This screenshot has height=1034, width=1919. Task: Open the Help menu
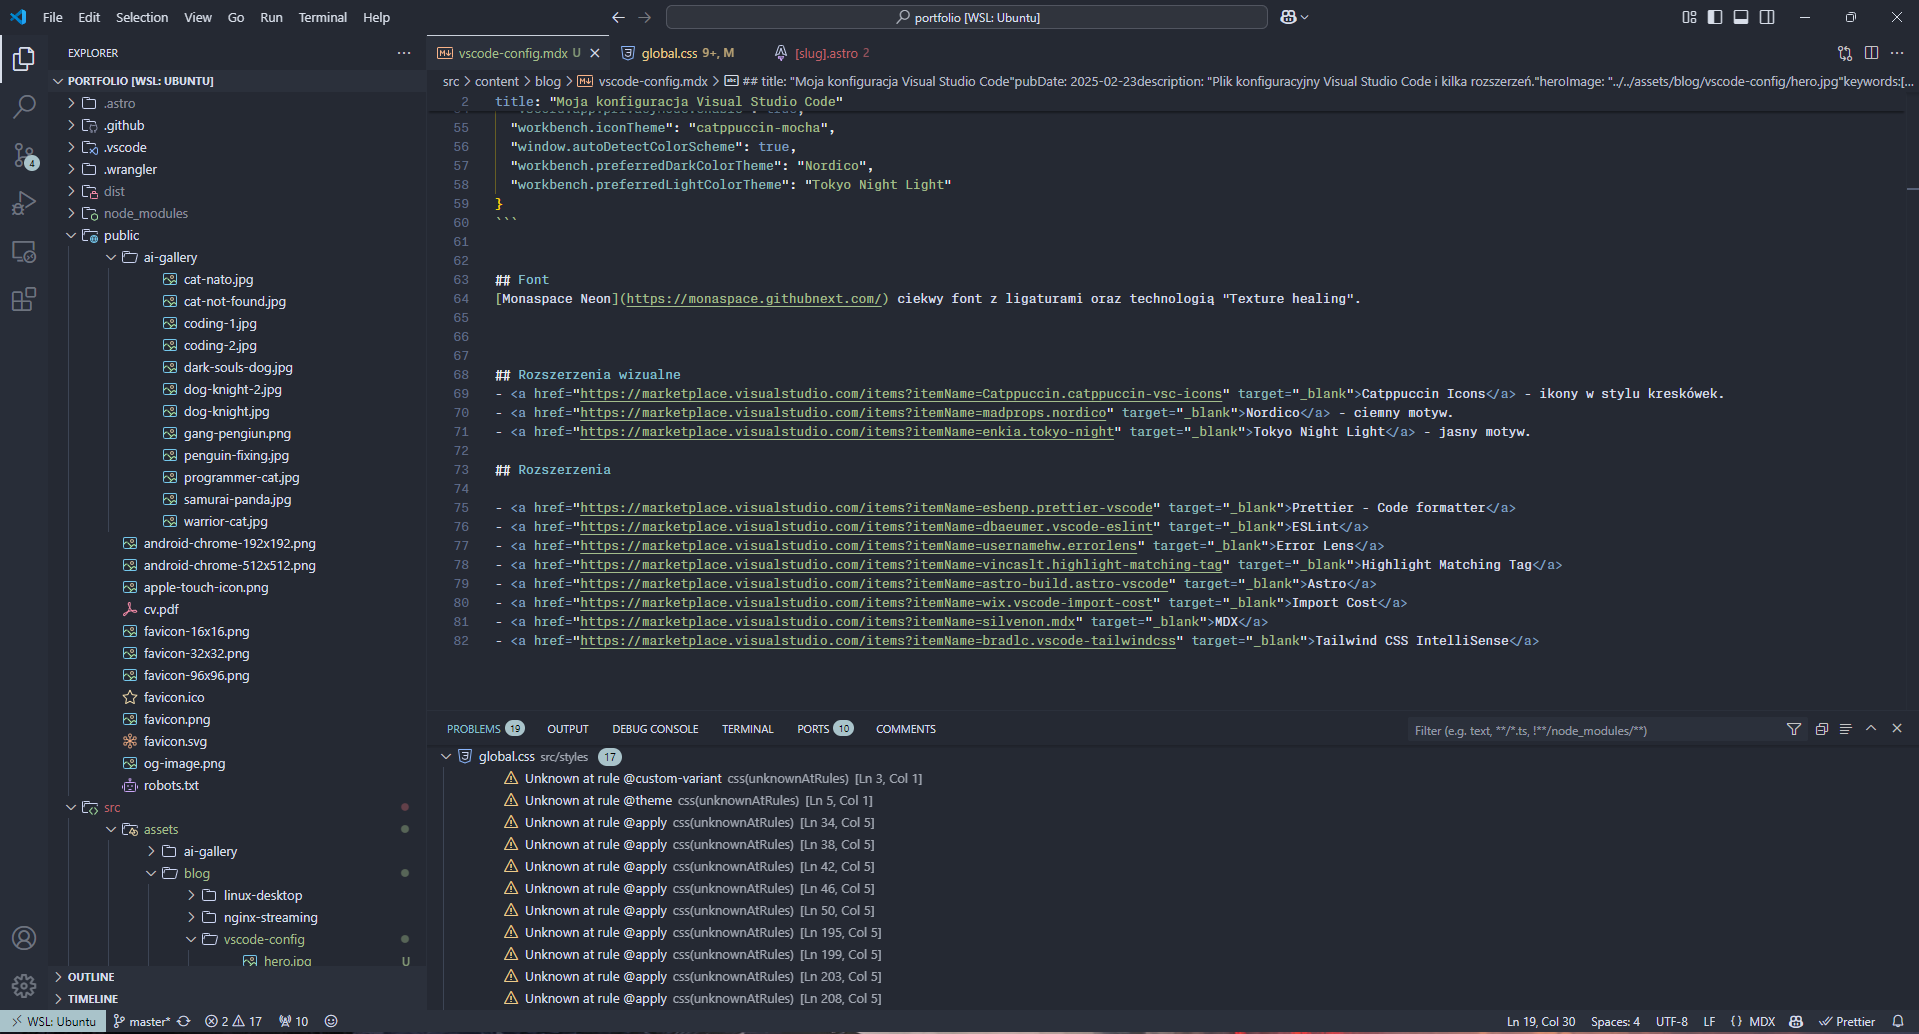(377, 17)
